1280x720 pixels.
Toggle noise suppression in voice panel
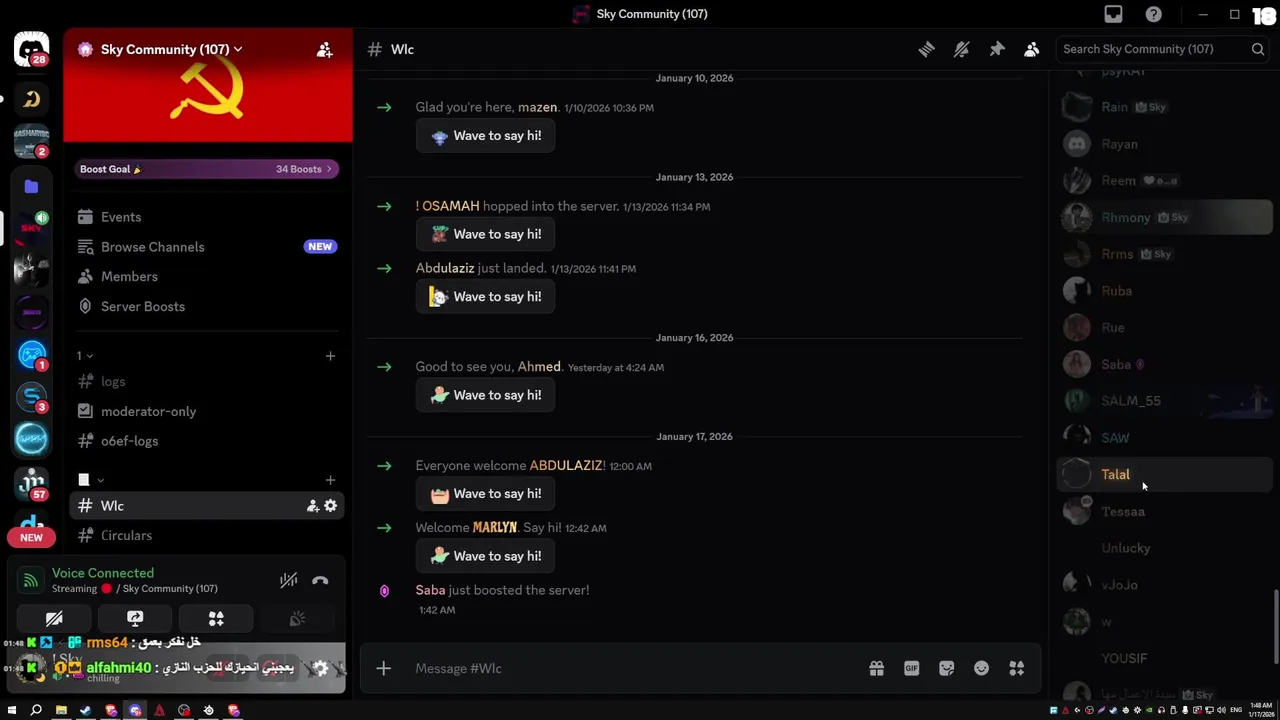tap(288, 580)
